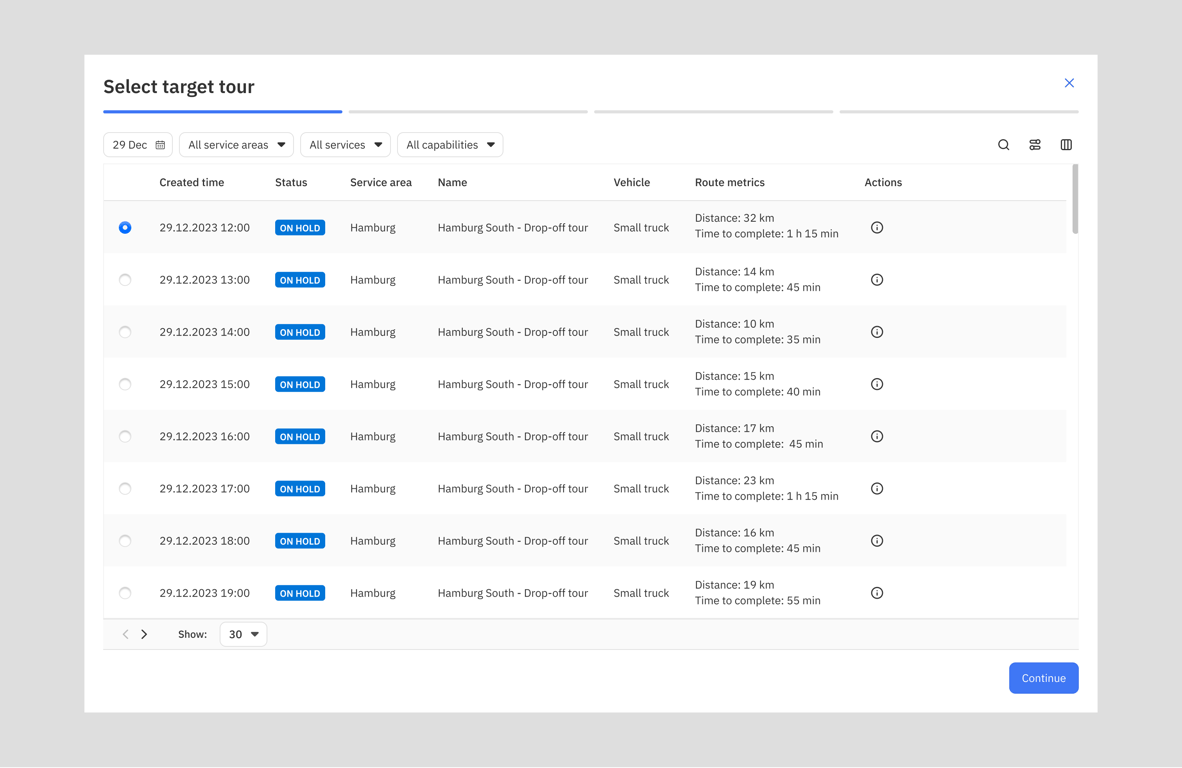Click the Continue button
This screenshot has width=1182, height=768.
pos(1043,678)
